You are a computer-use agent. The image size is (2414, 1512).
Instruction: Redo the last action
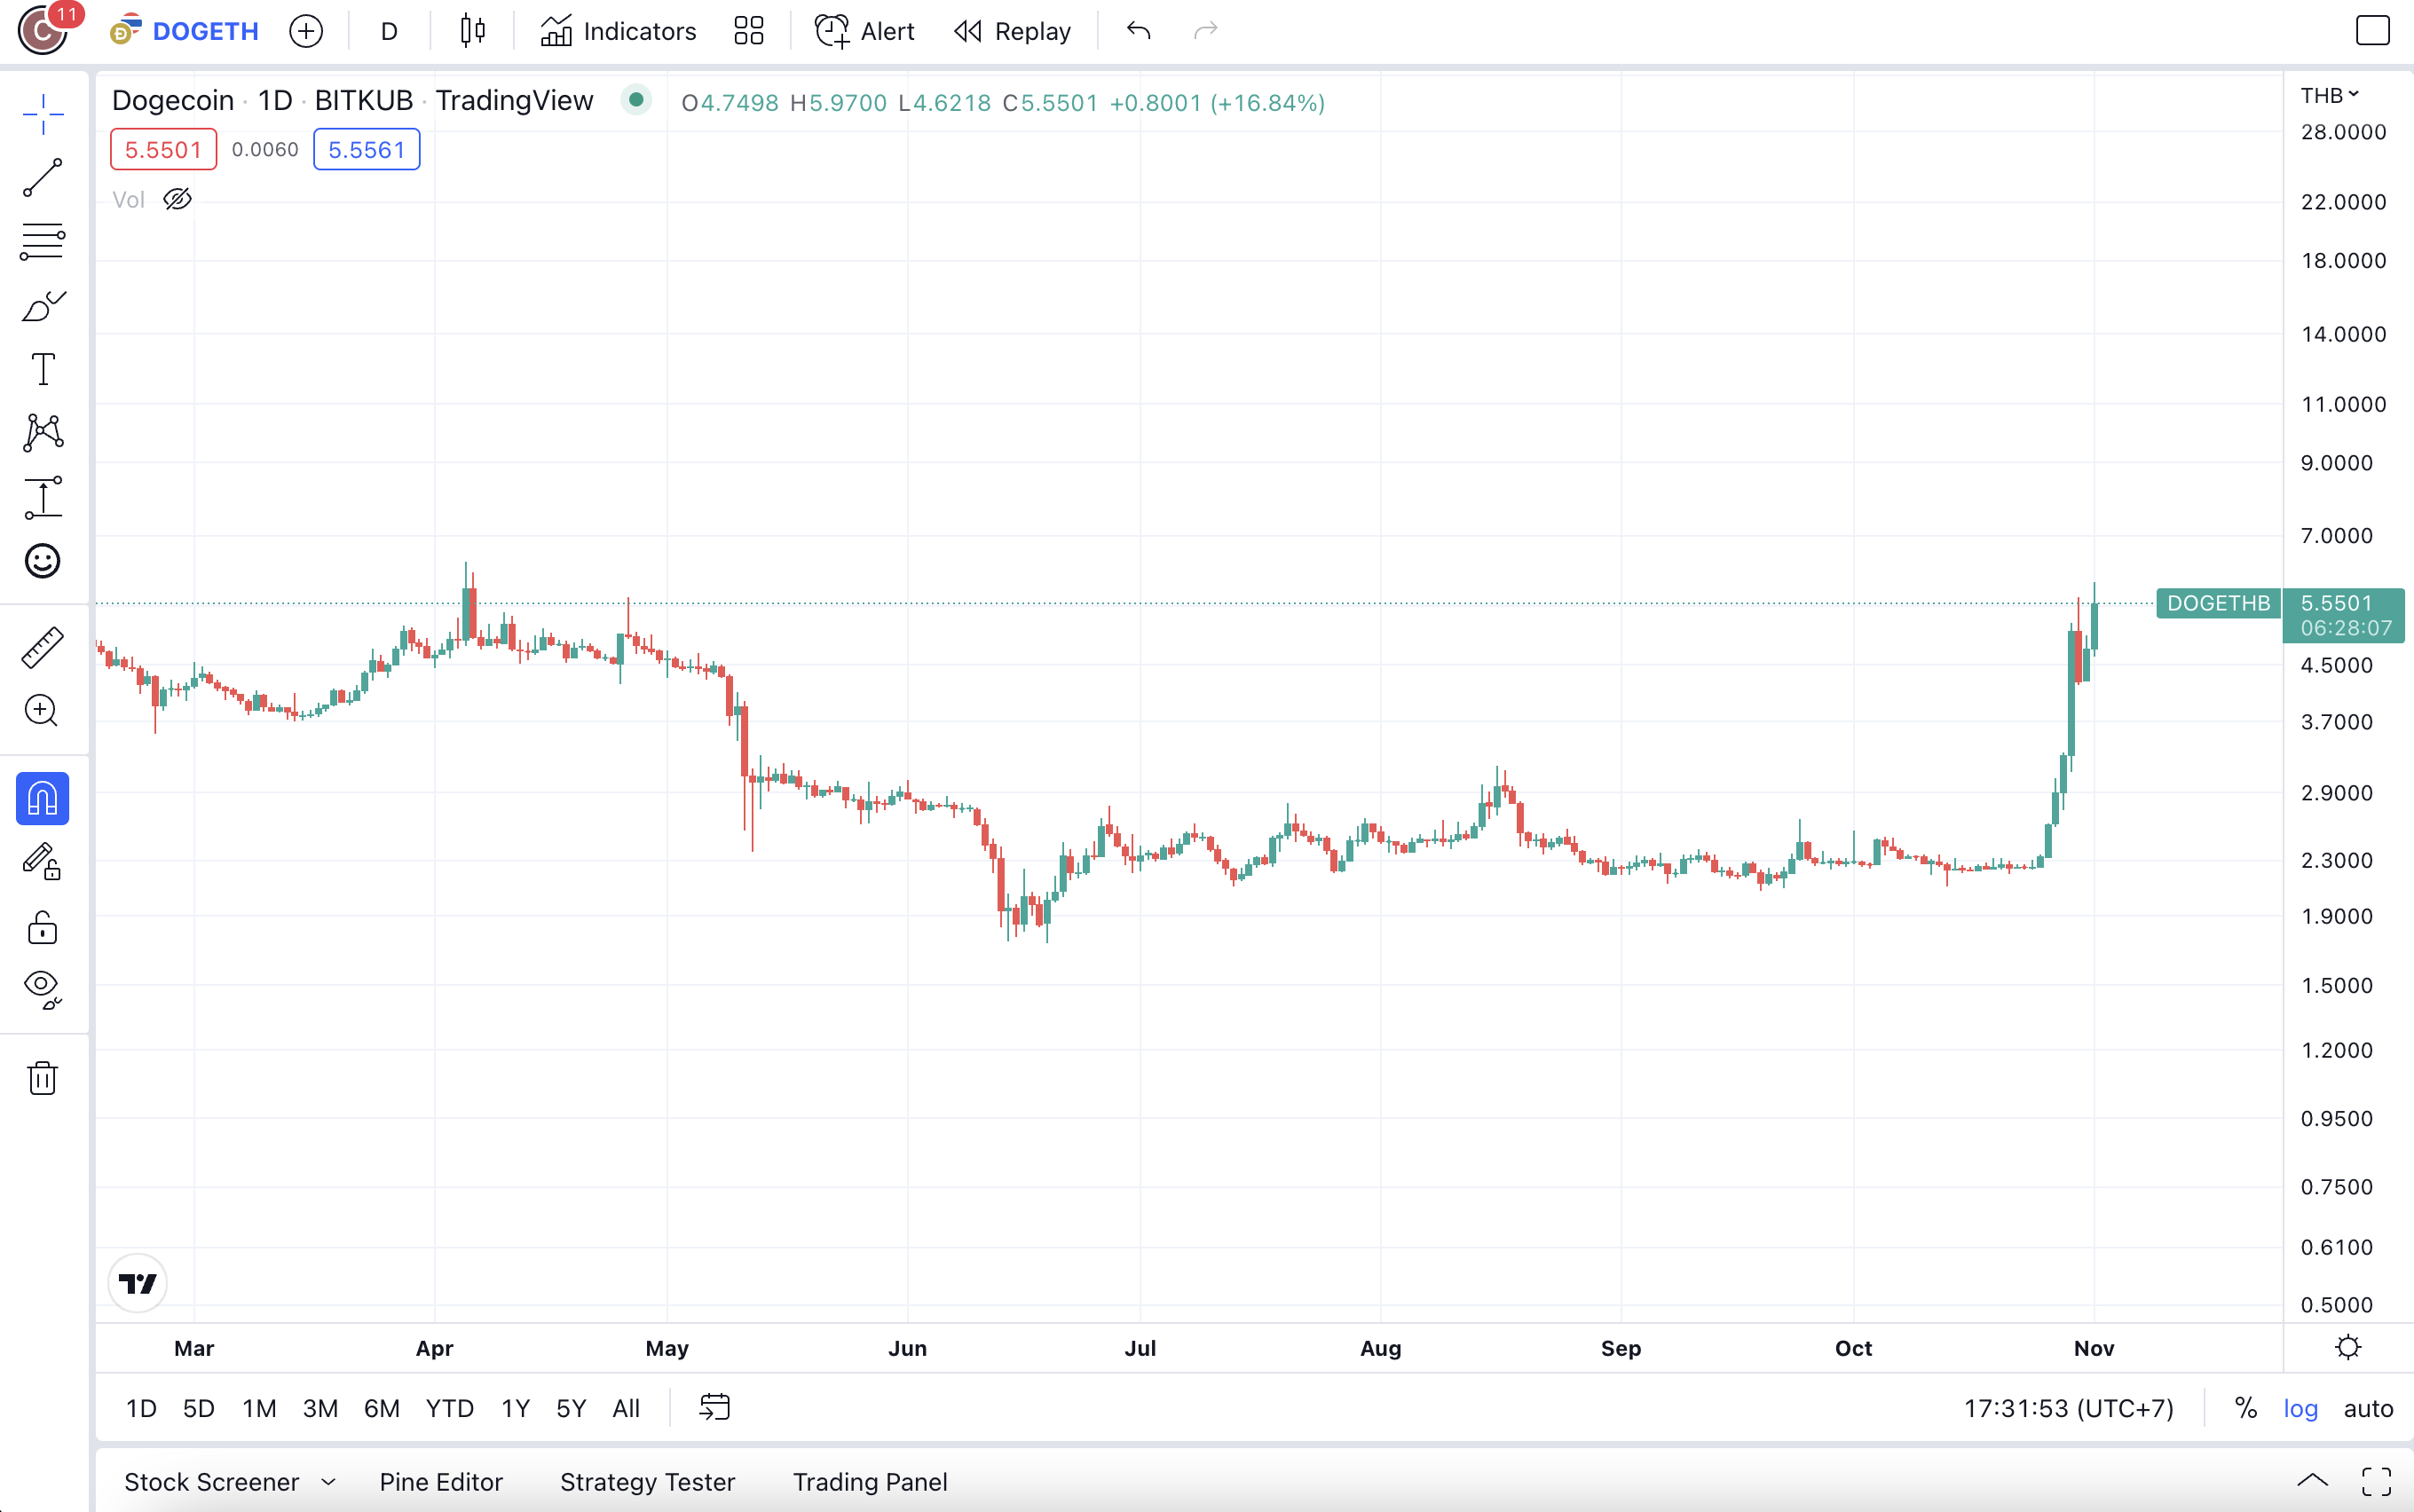(x=1206, y=31)
